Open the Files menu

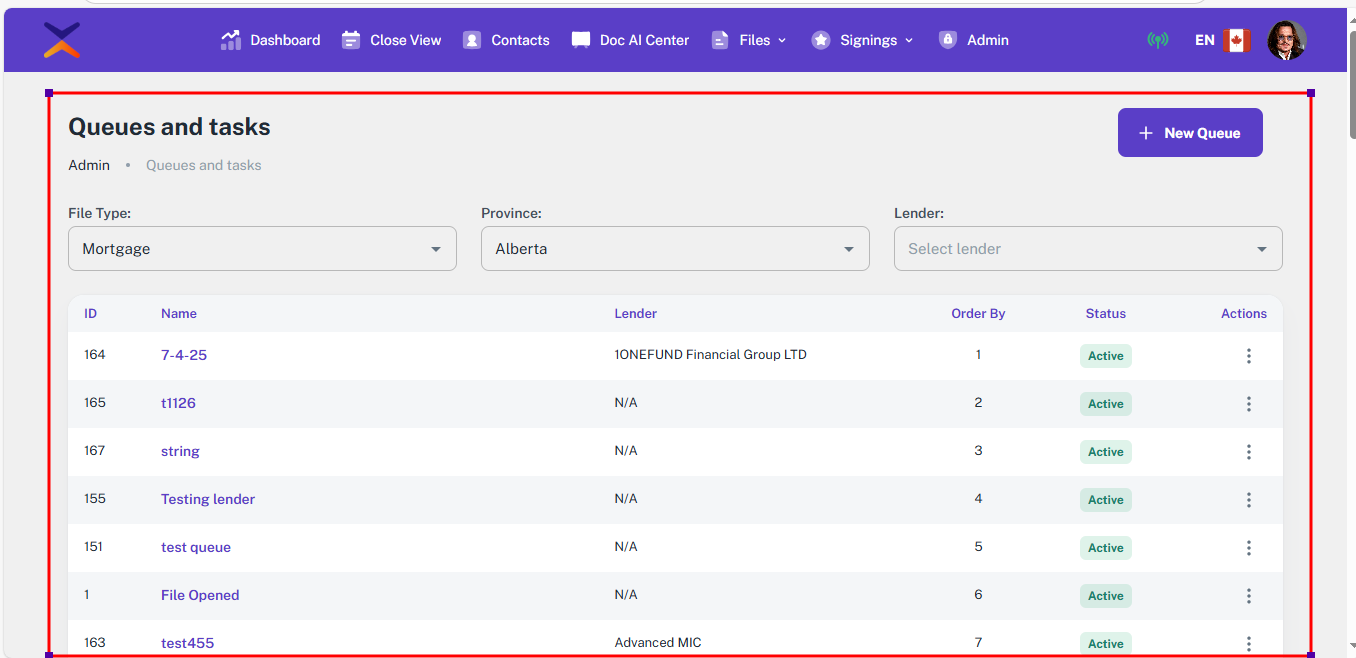(749, 40)
